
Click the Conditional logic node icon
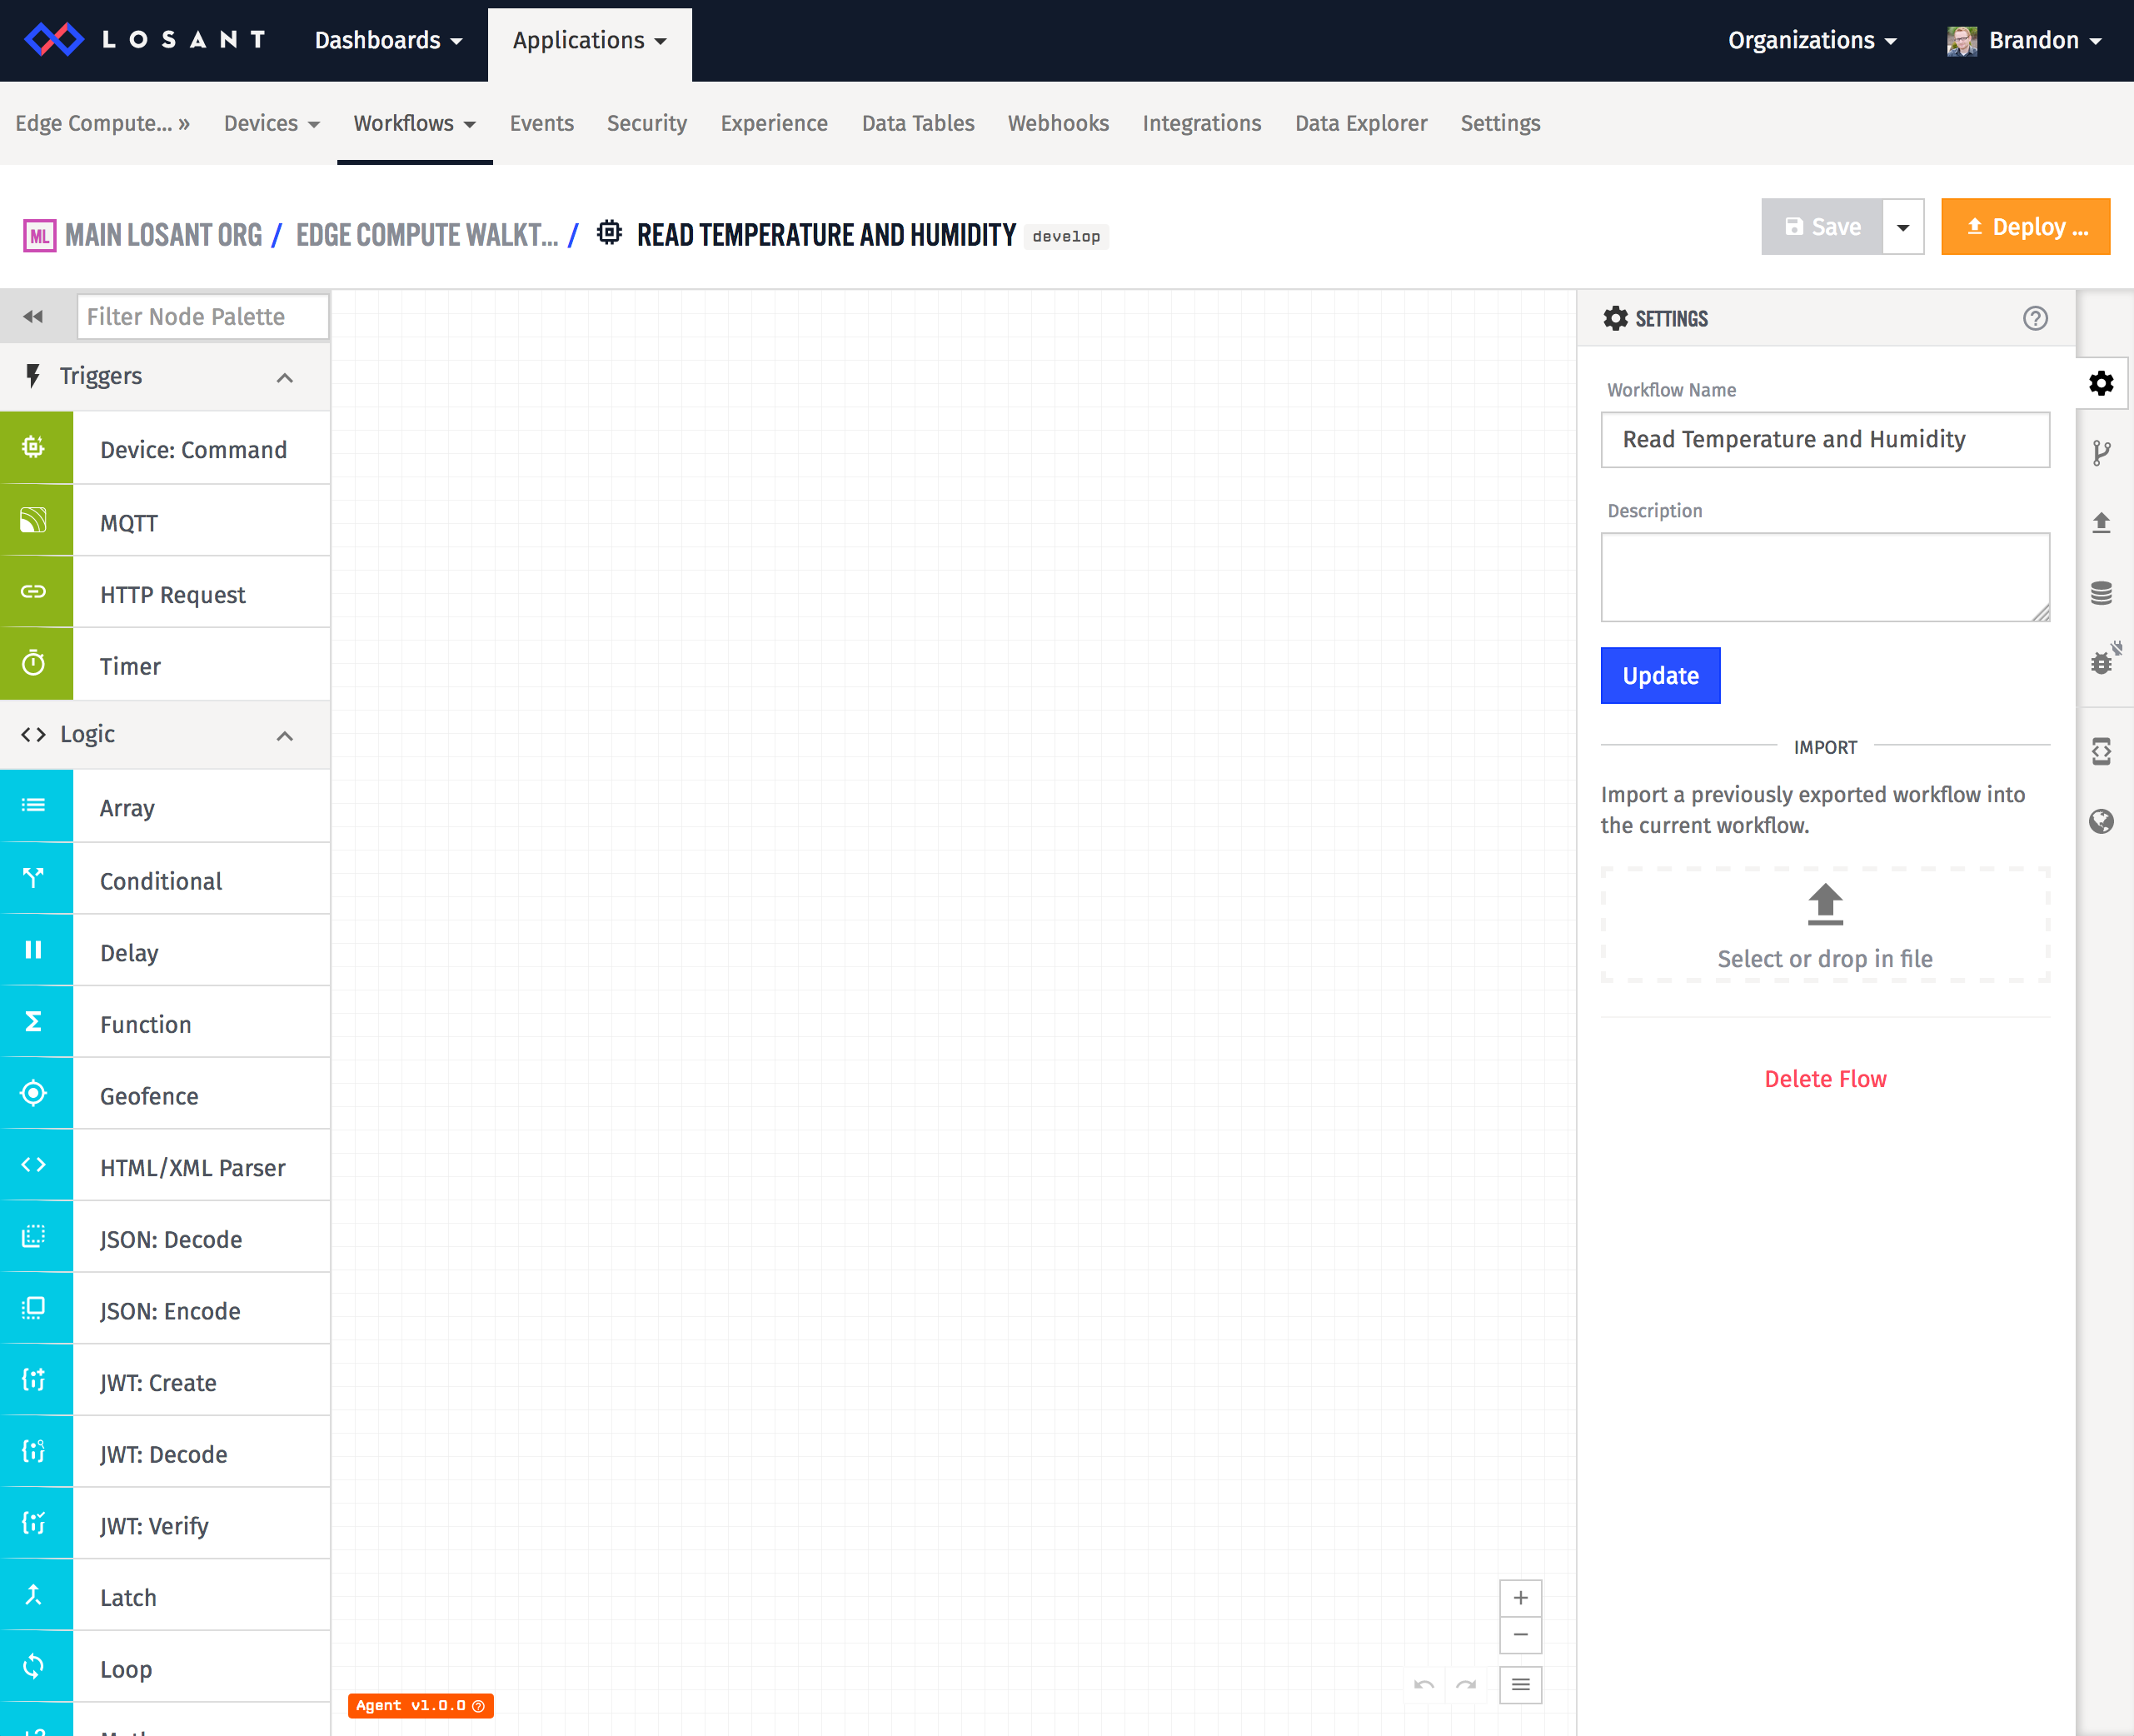coord(36,879)
